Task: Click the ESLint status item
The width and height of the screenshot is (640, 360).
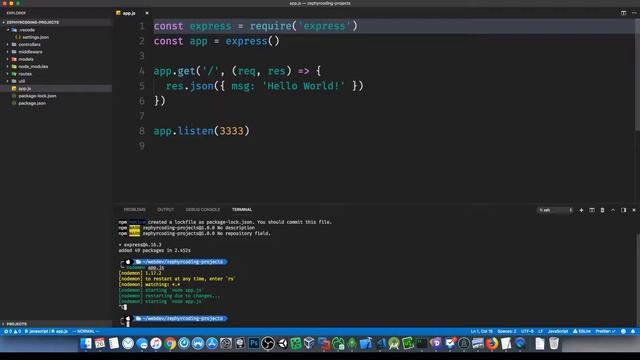Action: 582,331
